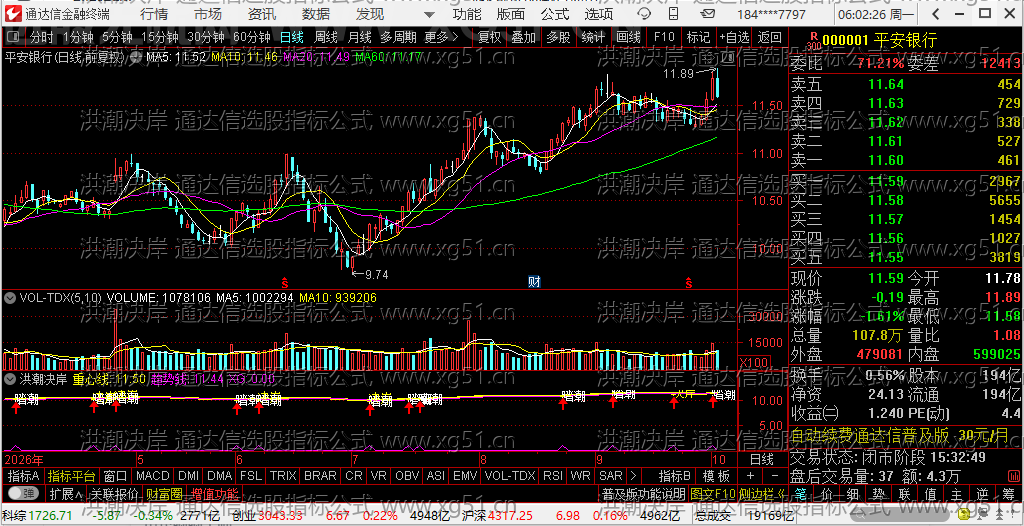Open 图文F10 link
This screenshot has width=1024, height=526.
[x=712, y=493]
